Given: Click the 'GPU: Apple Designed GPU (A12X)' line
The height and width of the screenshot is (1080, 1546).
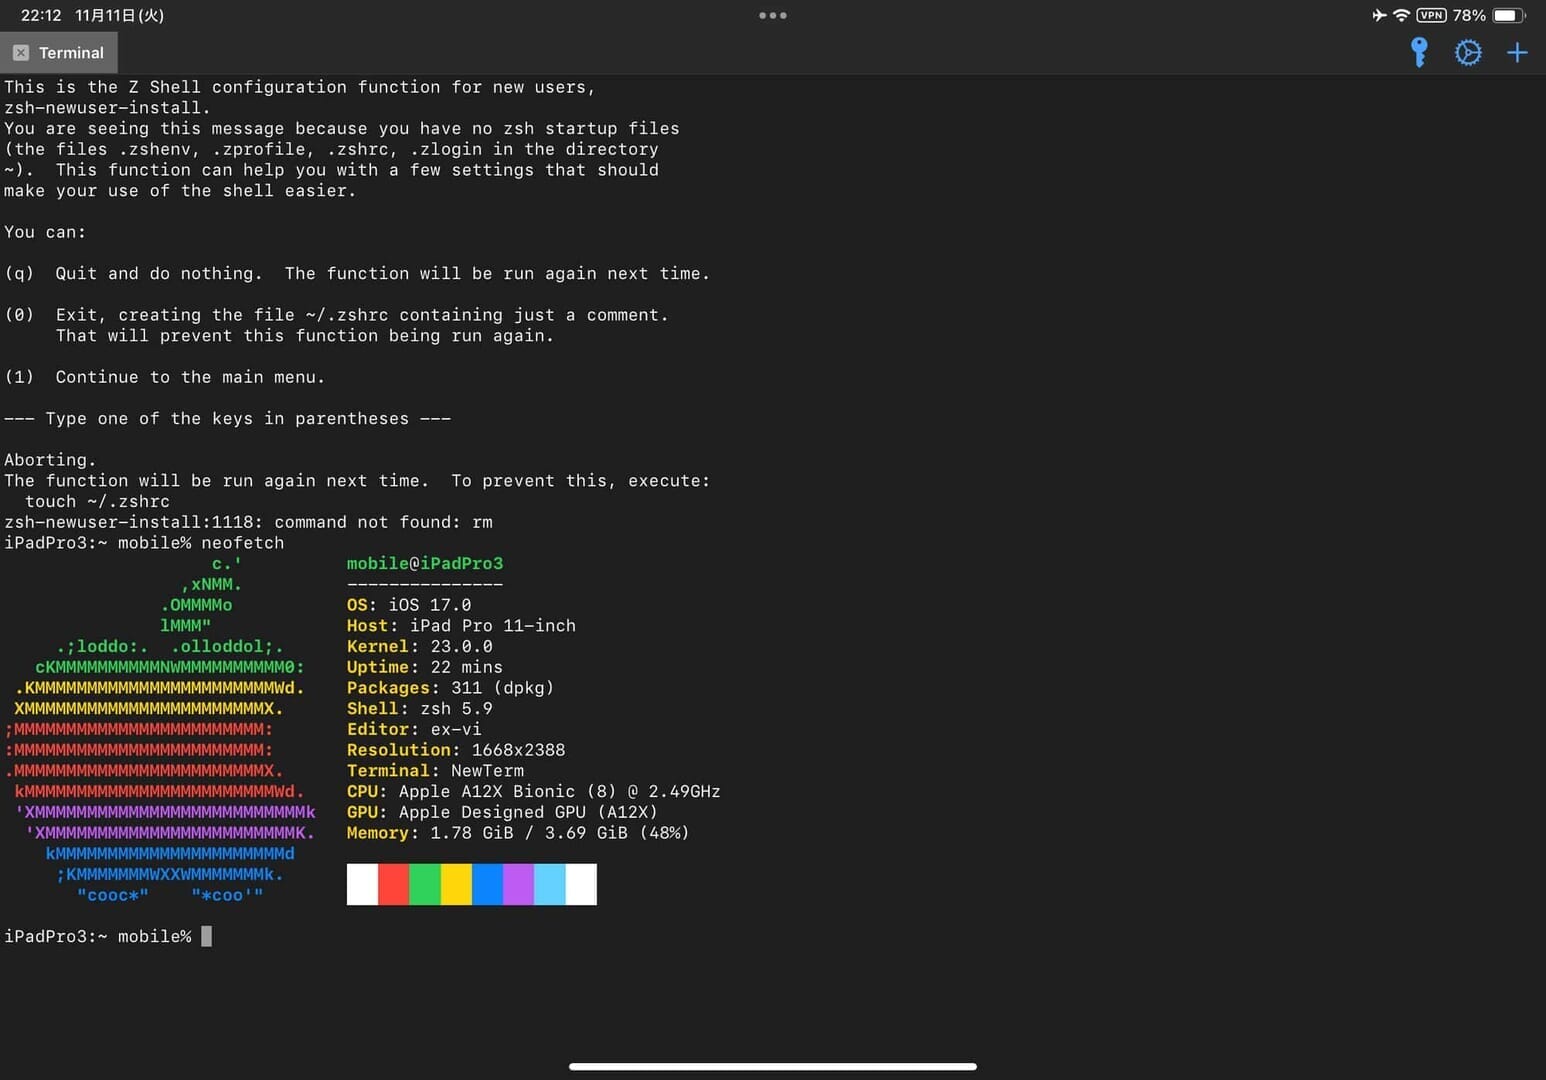Looking at the screenshot, I should pos(502,812).
